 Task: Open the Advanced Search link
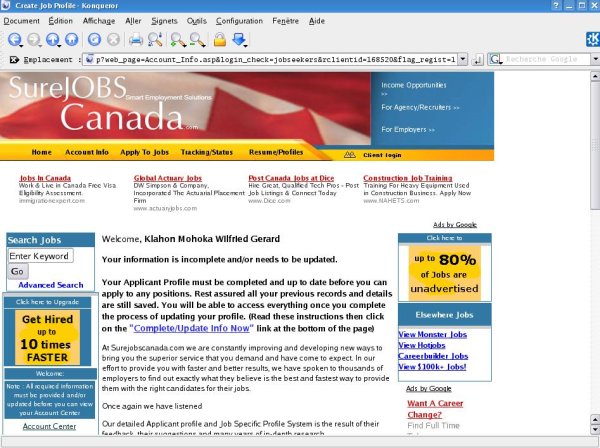[51, 285]
